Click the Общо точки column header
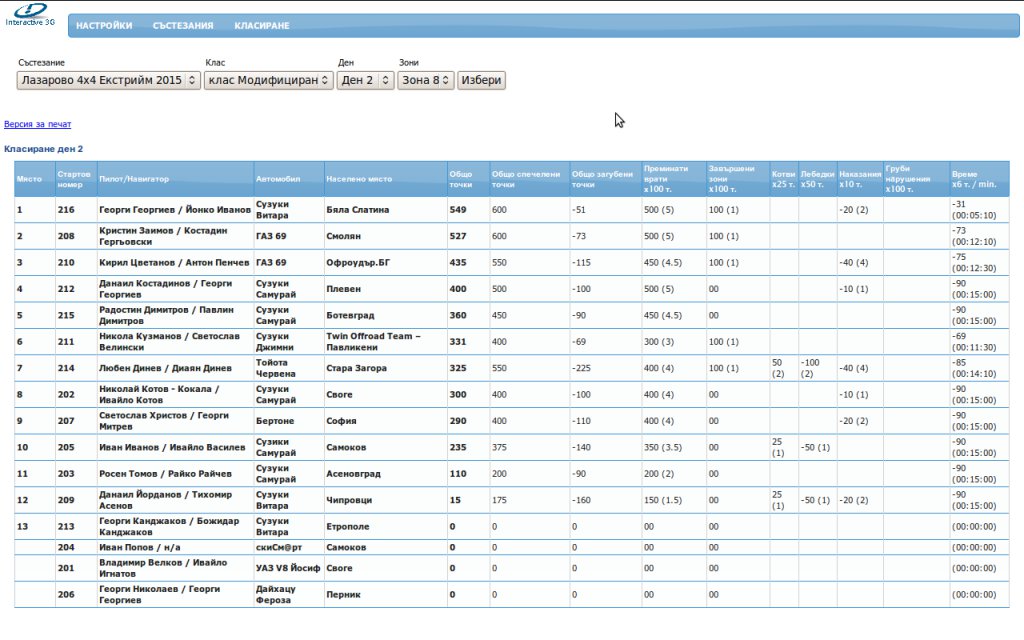1024x640 pixels. [461, 179]
